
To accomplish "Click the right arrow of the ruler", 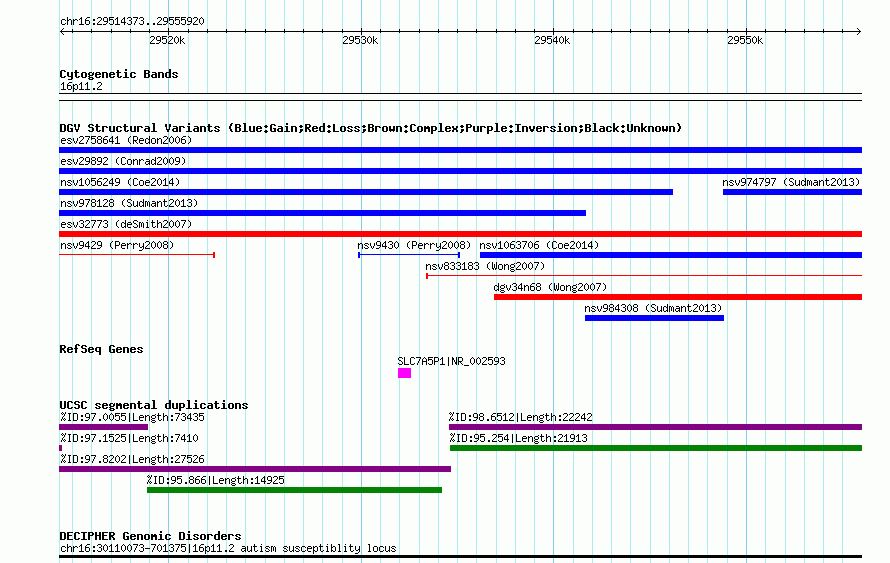I will coord(859,31).
